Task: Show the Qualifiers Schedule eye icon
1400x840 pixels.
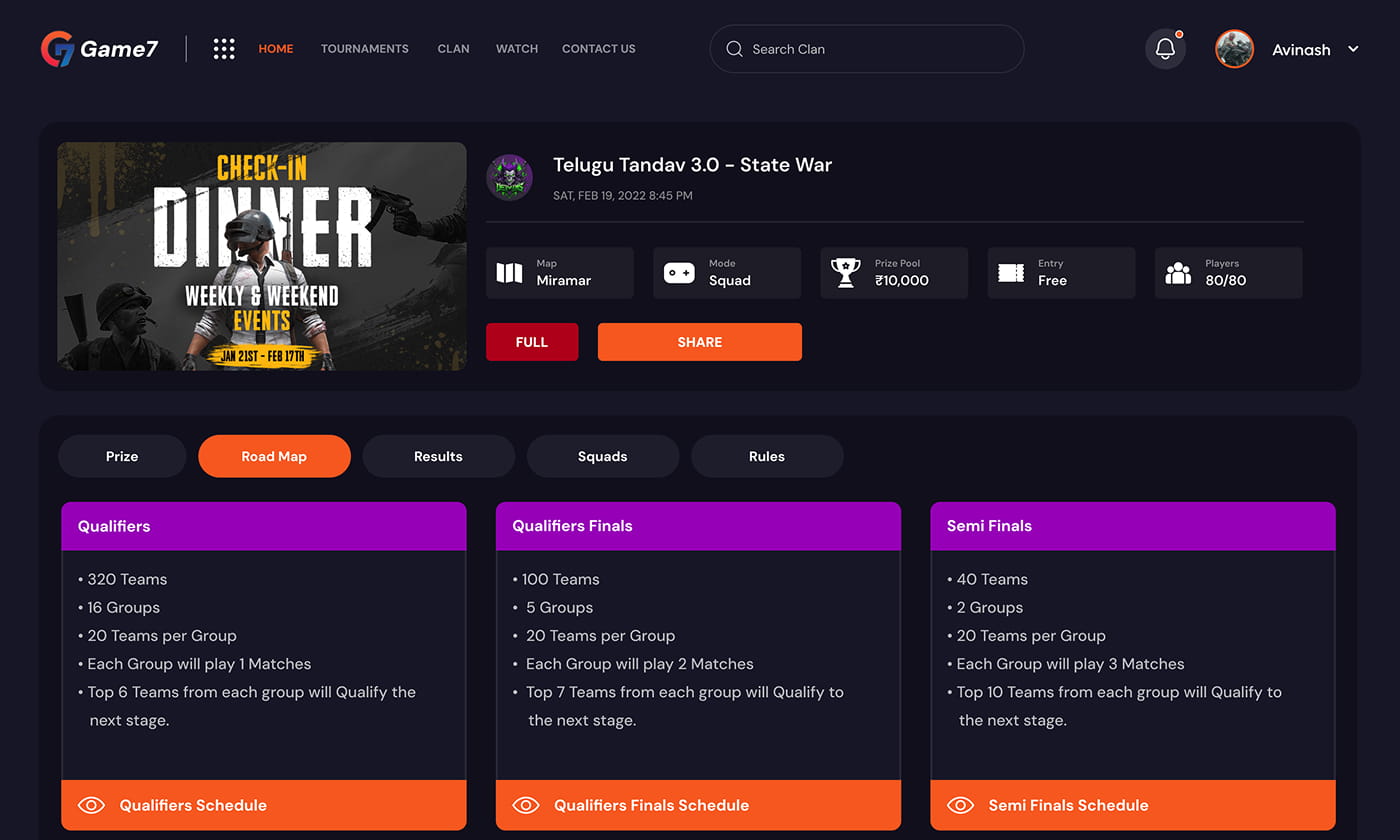Action: 91,805
